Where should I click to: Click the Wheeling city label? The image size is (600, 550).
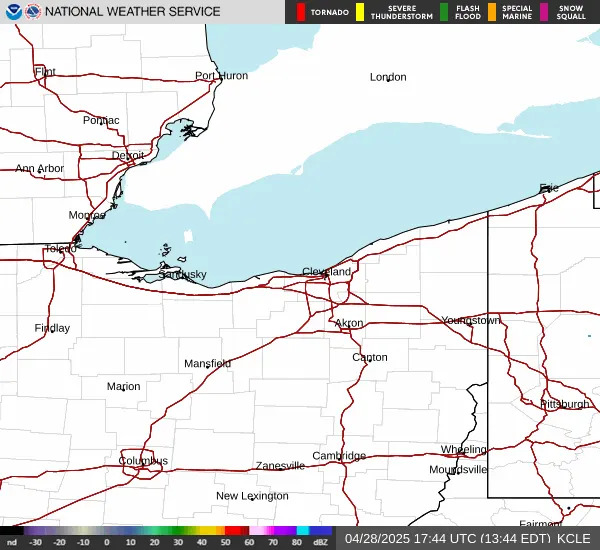click(463, 449)
